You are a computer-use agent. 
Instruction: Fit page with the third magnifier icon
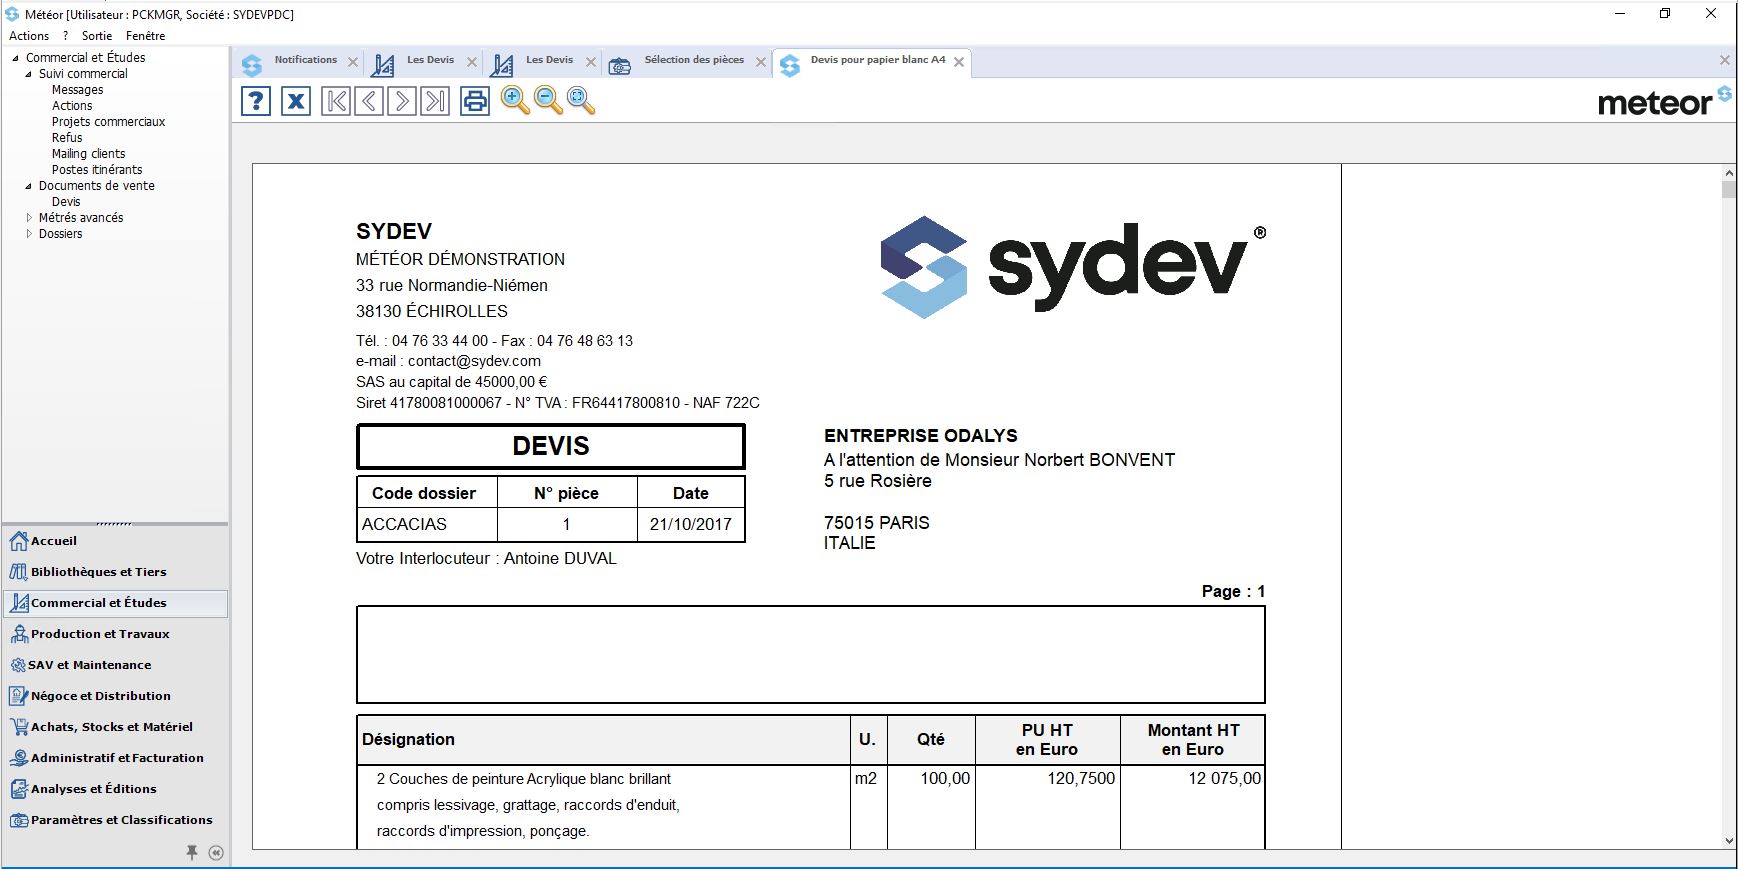(x=581, y=100)
